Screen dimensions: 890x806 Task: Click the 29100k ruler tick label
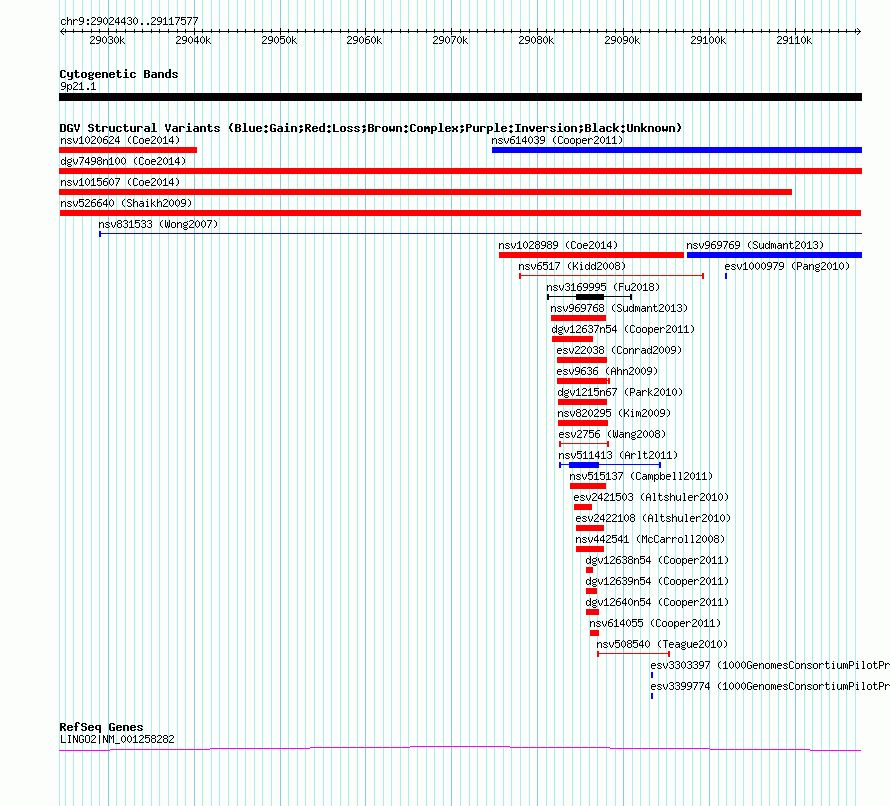tap(708, 40)
